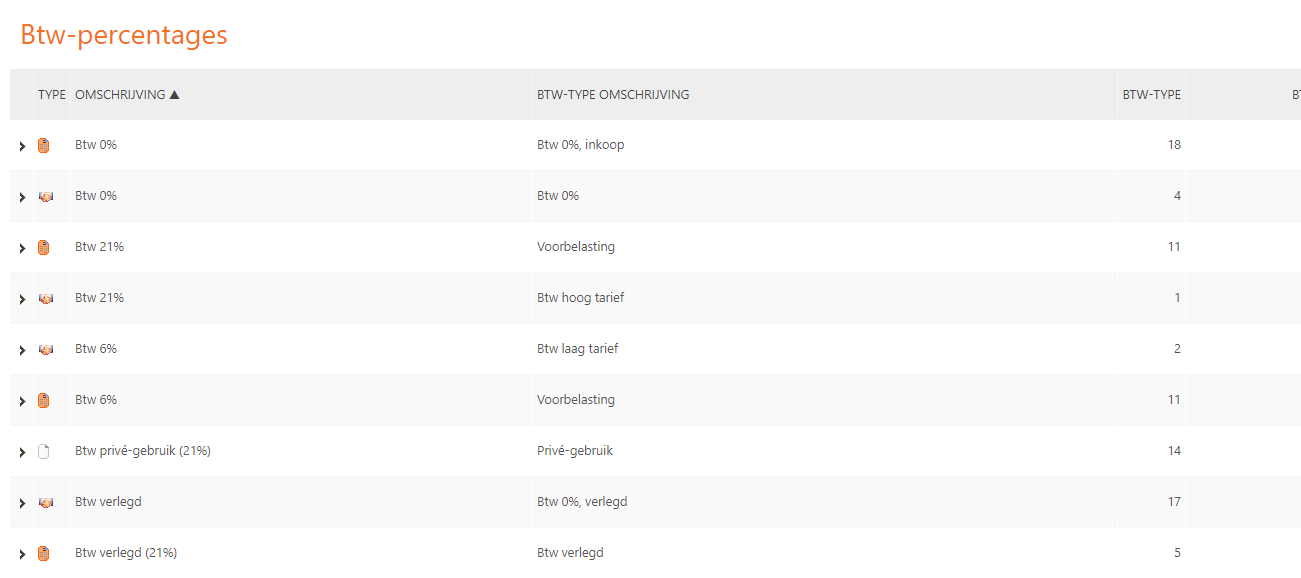Click the handshake icon for Btw hoog tarief
This screenshot has width=1301, height=578.
pyautogui.click(x=45, y=299)
